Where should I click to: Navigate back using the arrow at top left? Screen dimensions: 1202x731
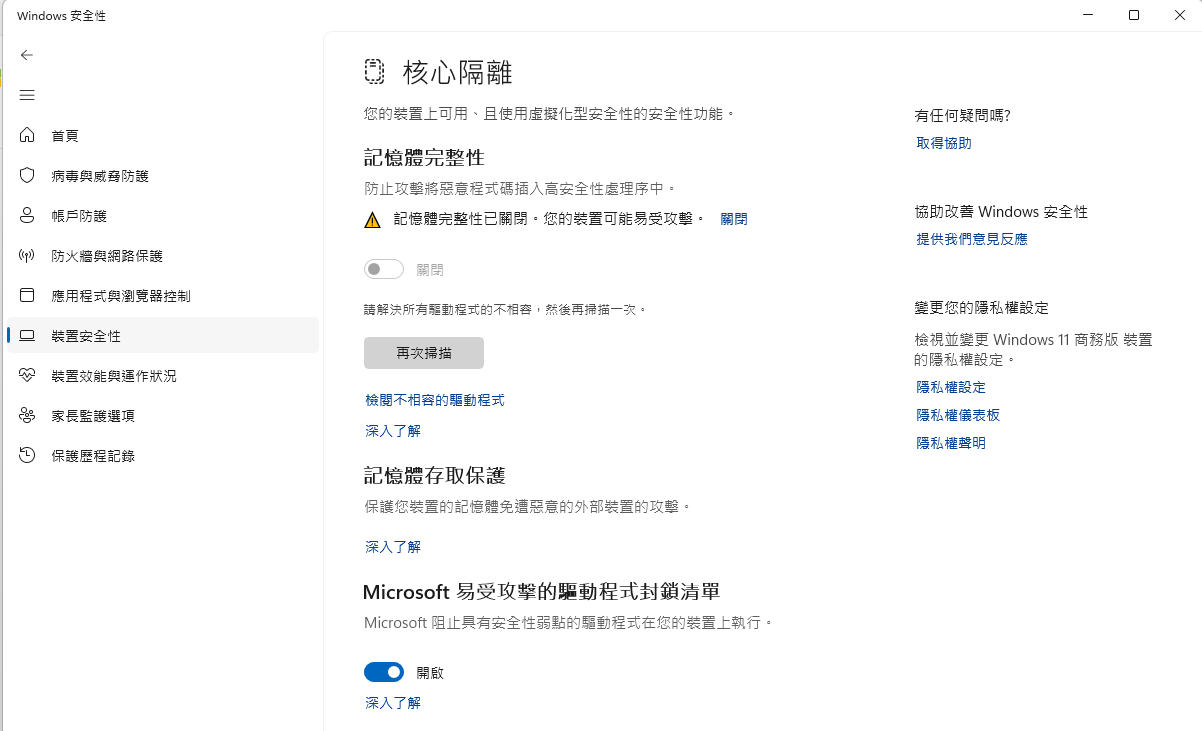click(27, 55)
